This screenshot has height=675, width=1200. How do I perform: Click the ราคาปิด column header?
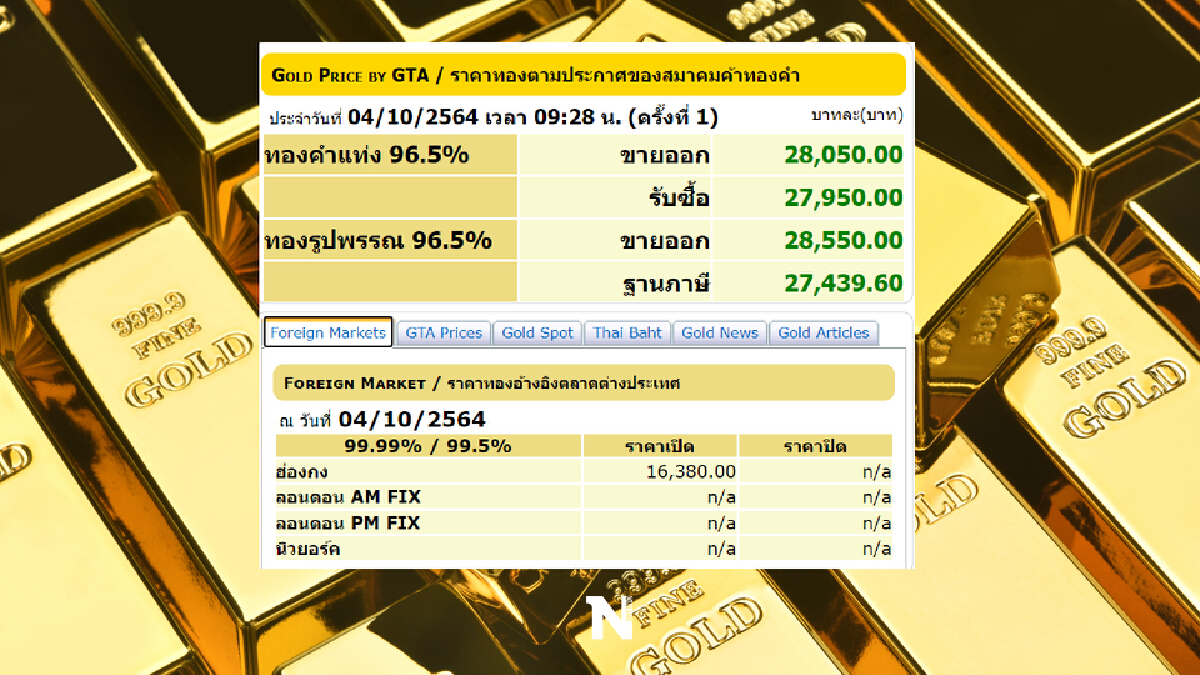click(815, 446)
